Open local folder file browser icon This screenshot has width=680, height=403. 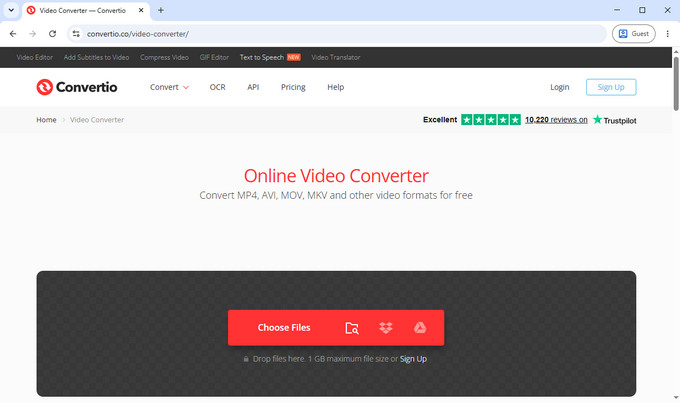[352, 328]
